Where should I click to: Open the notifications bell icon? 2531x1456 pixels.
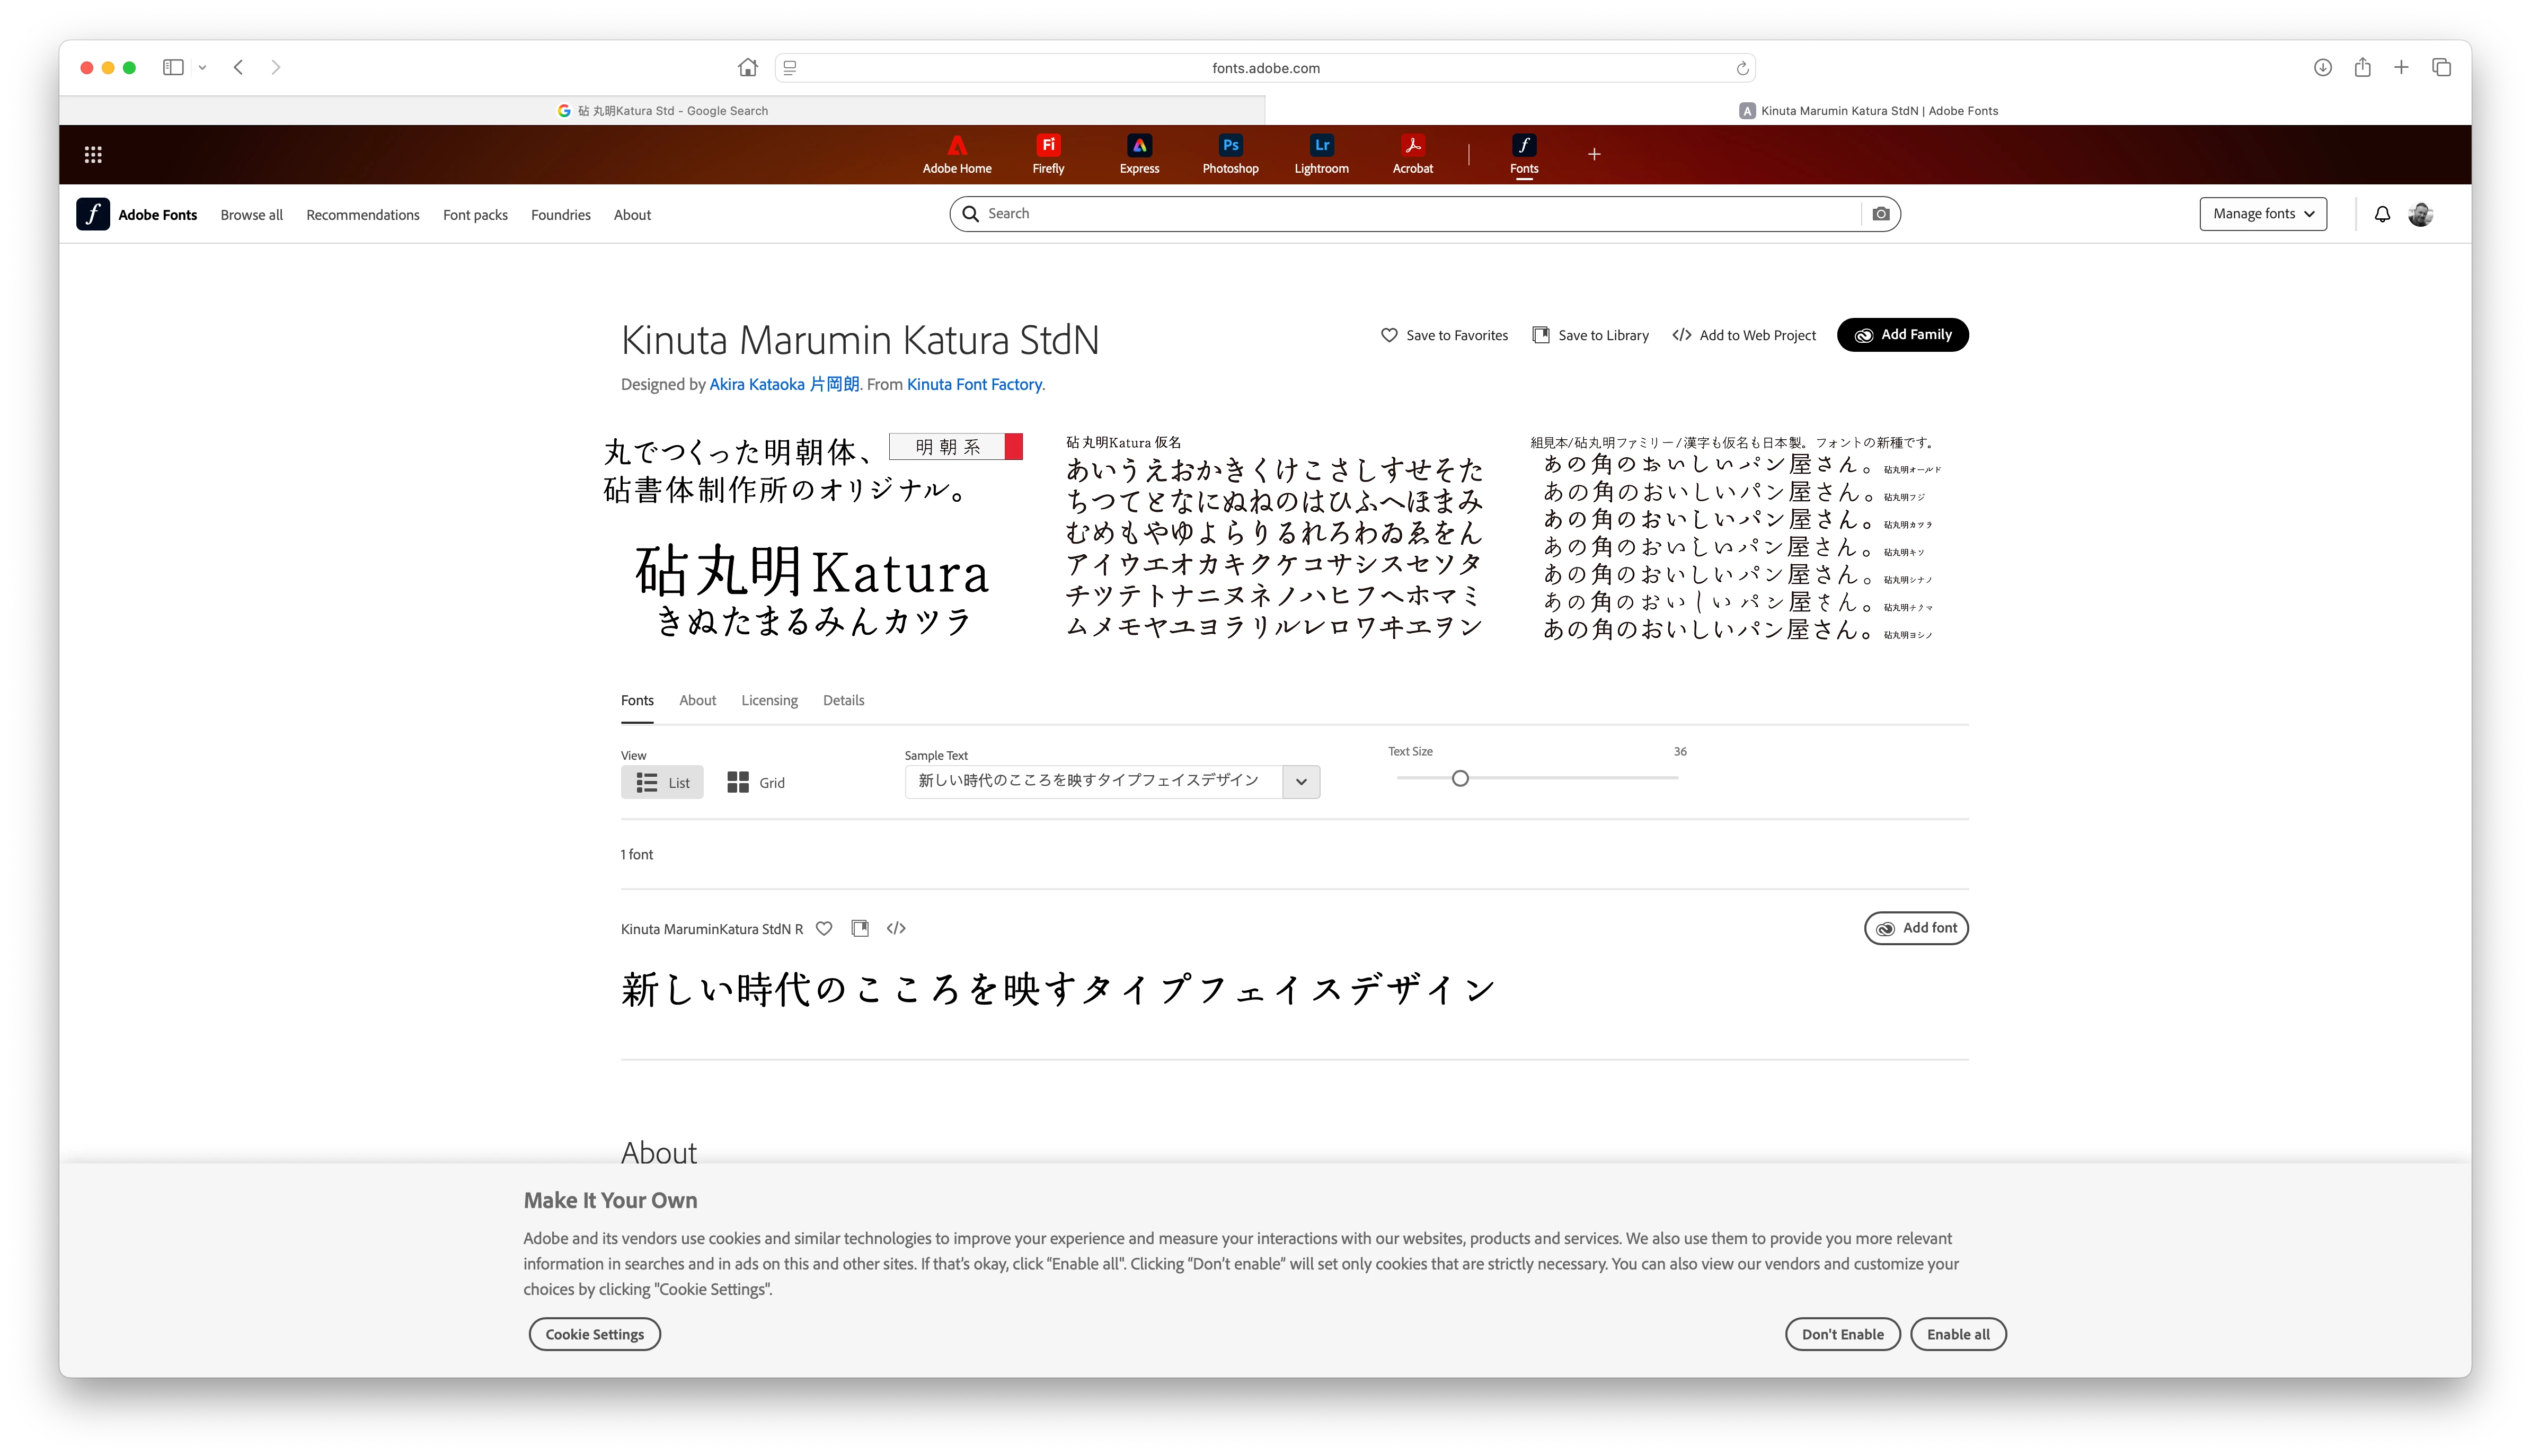click(2382, 214)
